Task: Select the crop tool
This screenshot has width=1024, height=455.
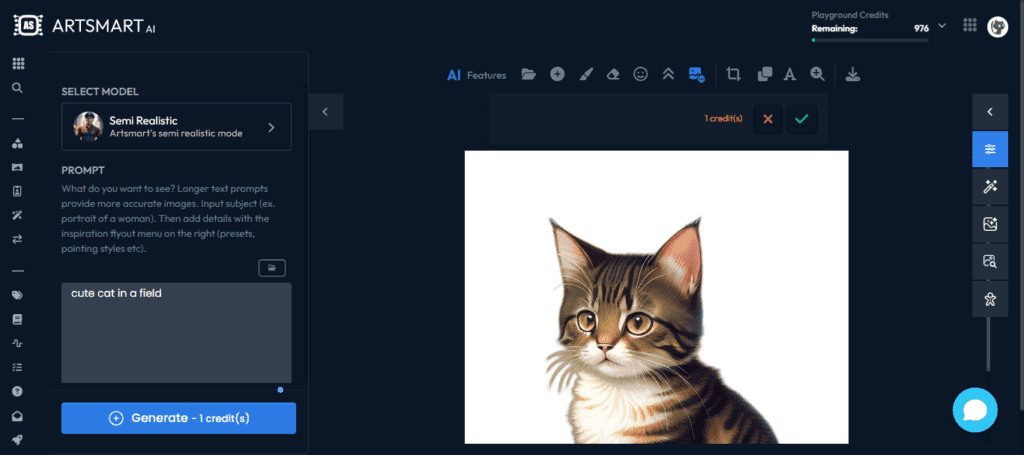Action: (x=733, y=74)
